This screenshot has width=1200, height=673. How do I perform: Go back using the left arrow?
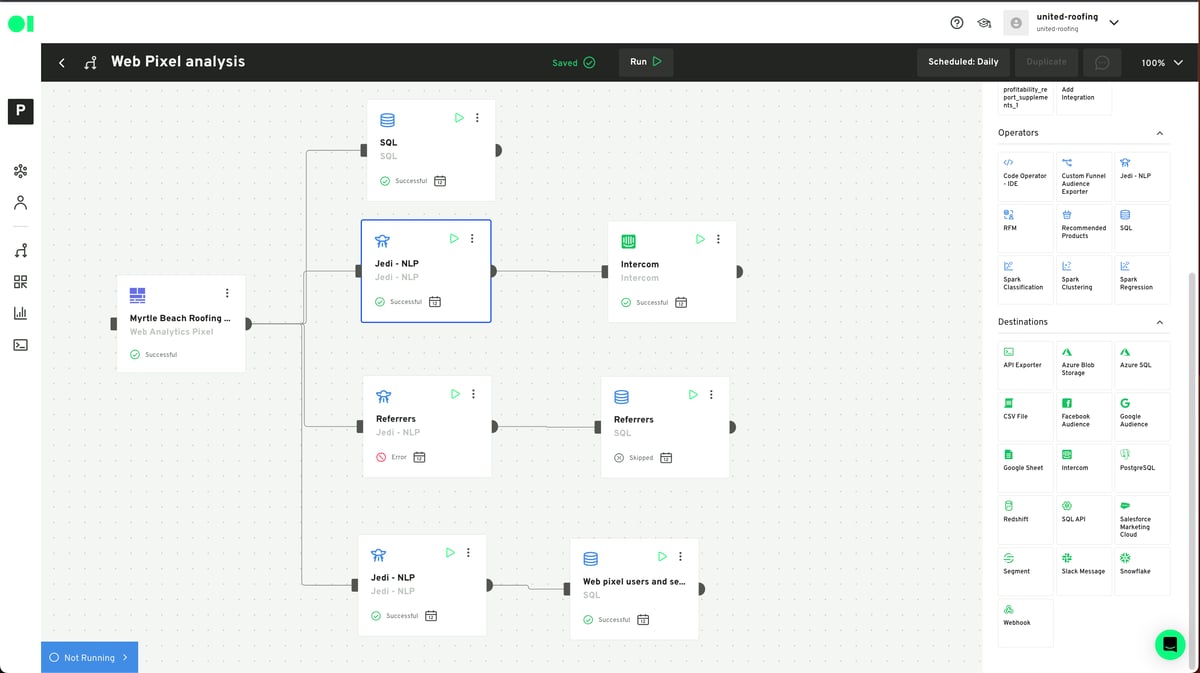62,62
